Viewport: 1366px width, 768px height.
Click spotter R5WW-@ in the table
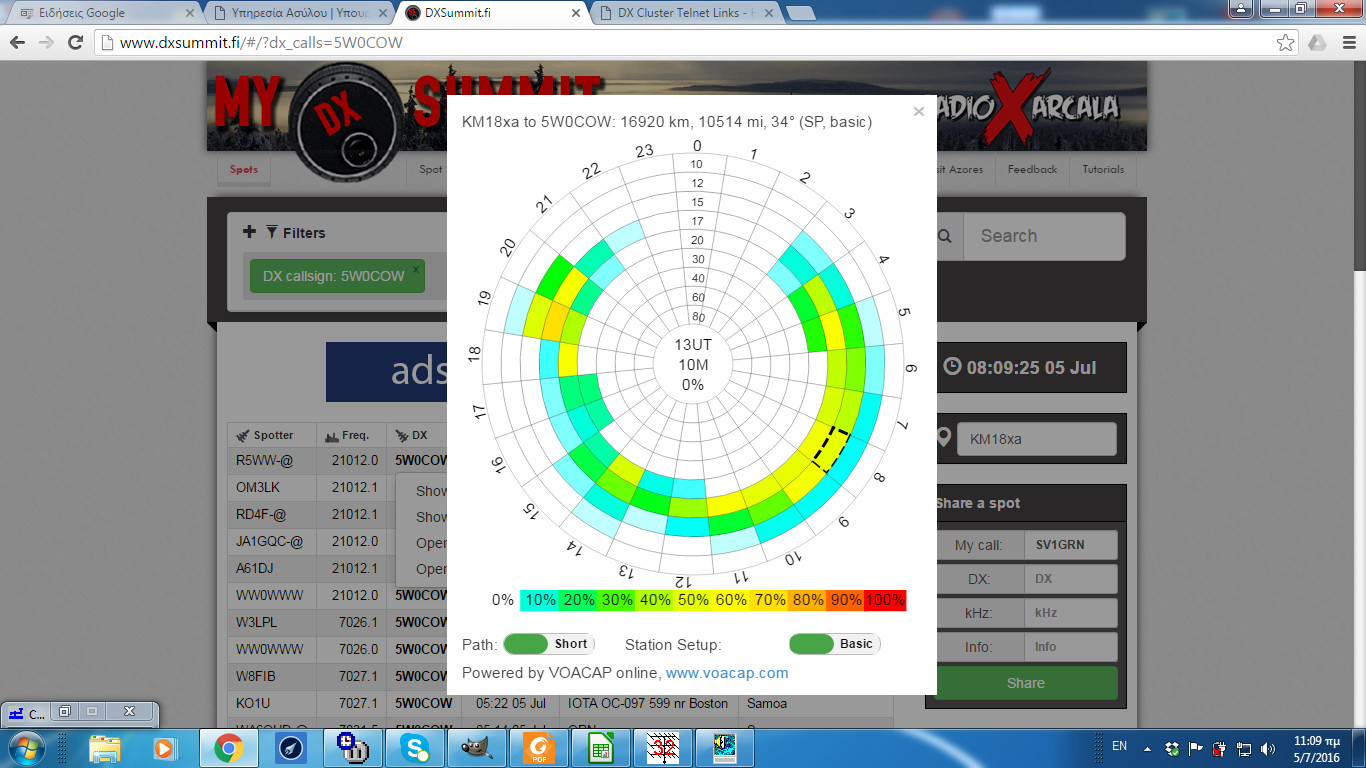coord(264,460)
